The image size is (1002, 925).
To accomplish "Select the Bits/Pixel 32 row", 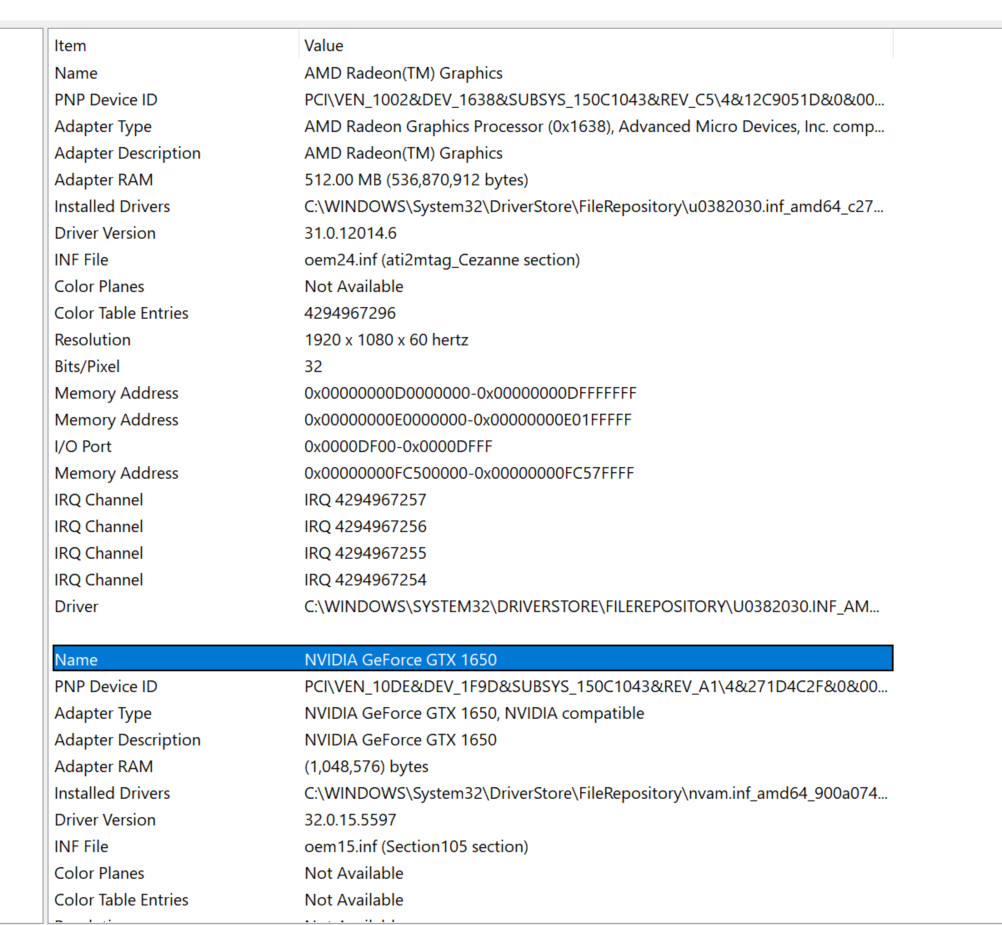I will [x=473, y=367].
